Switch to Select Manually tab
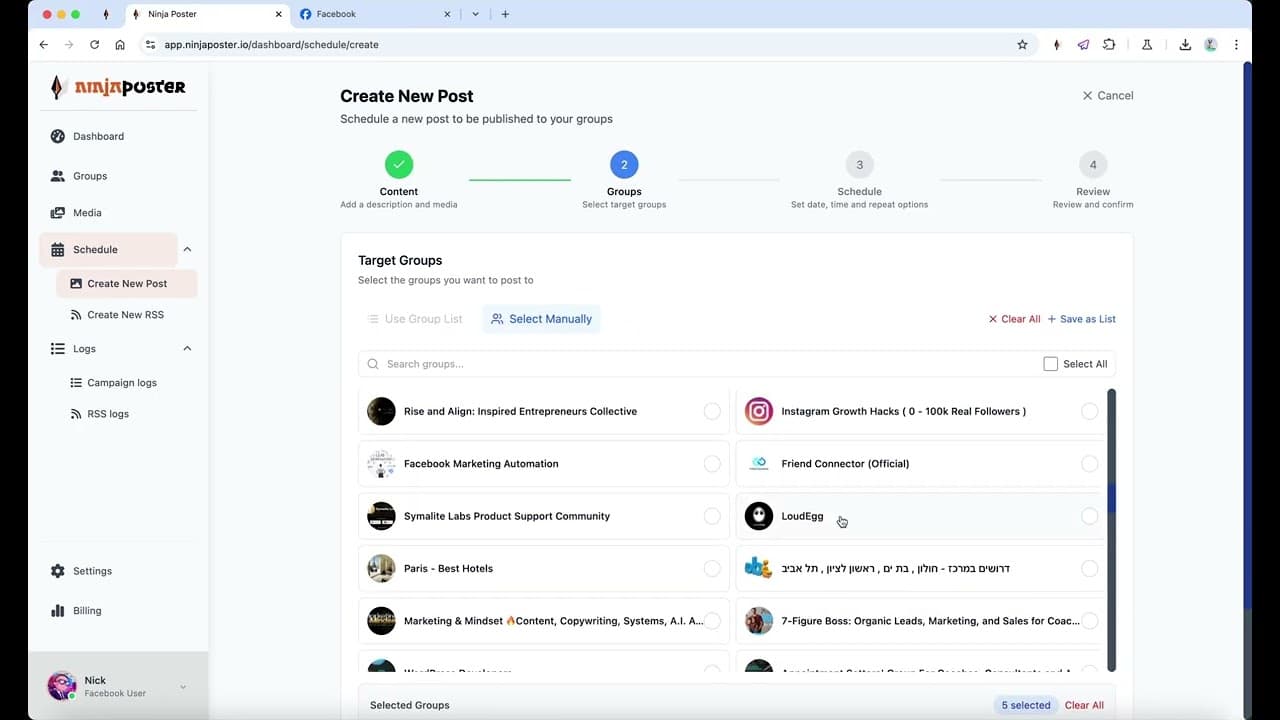Image resolution: width=1280 pixels, height=720 pixels. point(541,319)
